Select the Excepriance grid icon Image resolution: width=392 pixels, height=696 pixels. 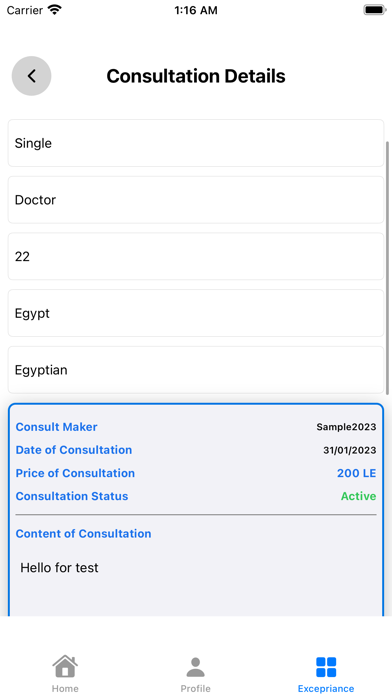pos(326,667)
